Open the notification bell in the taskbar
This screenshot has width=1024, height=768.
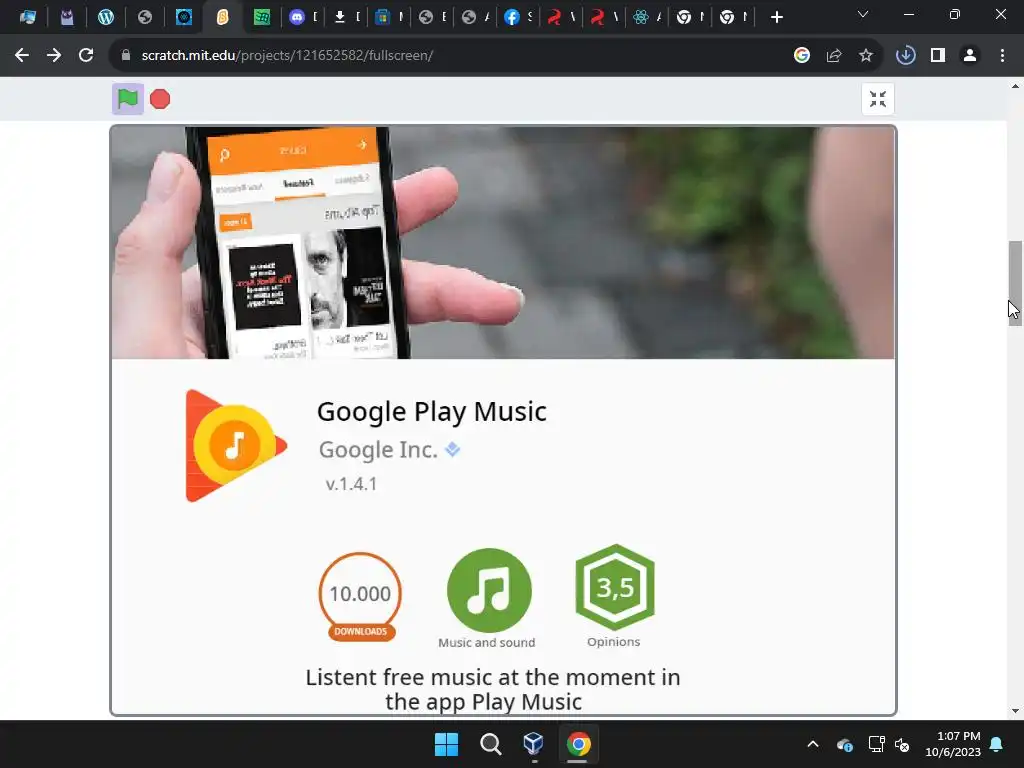997,744
